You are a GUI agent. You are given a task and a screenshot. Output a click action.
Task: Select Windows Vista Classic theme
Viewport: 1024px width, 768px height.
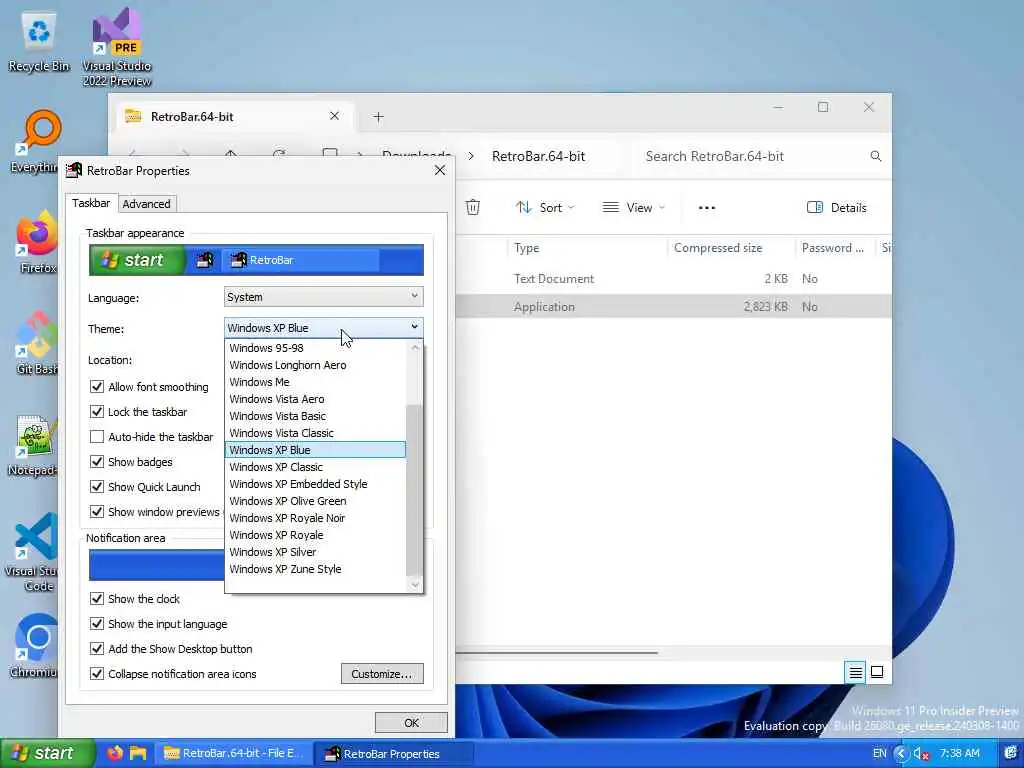click(315, 433)
